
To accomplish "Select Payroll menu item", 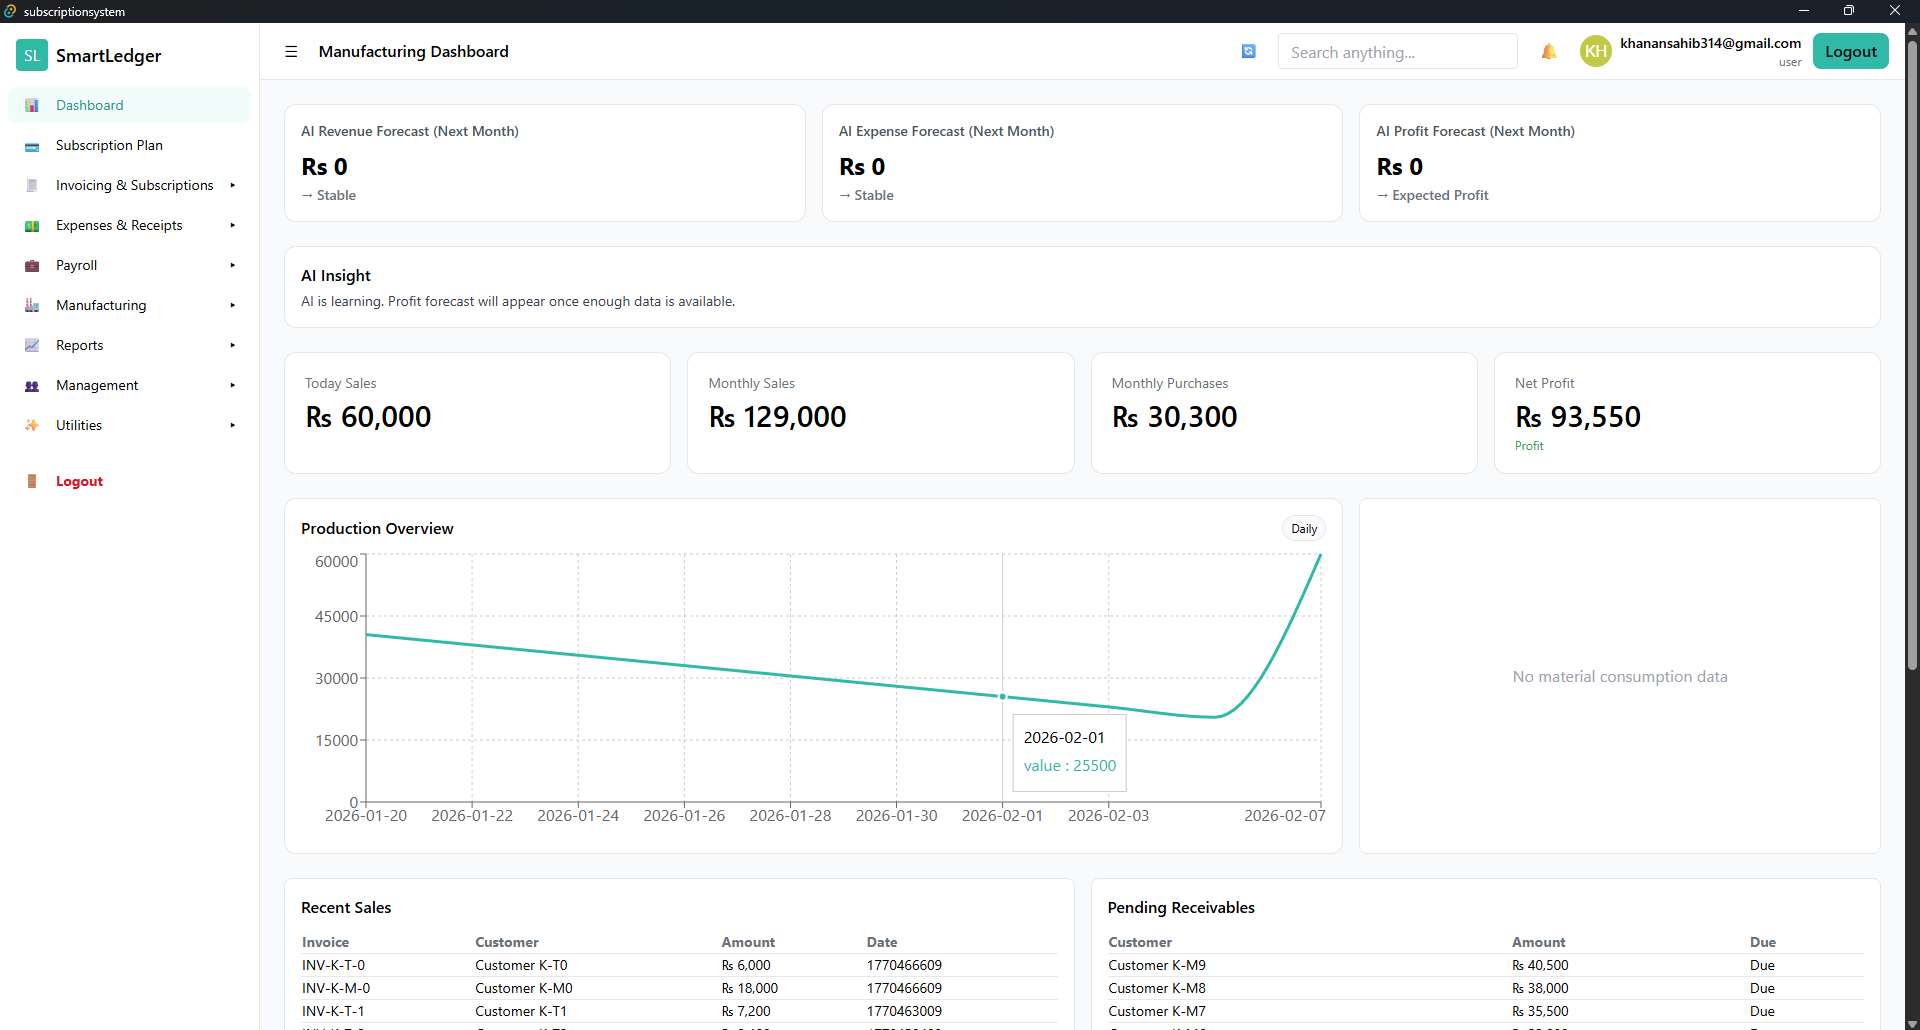I will coord(129,265).
